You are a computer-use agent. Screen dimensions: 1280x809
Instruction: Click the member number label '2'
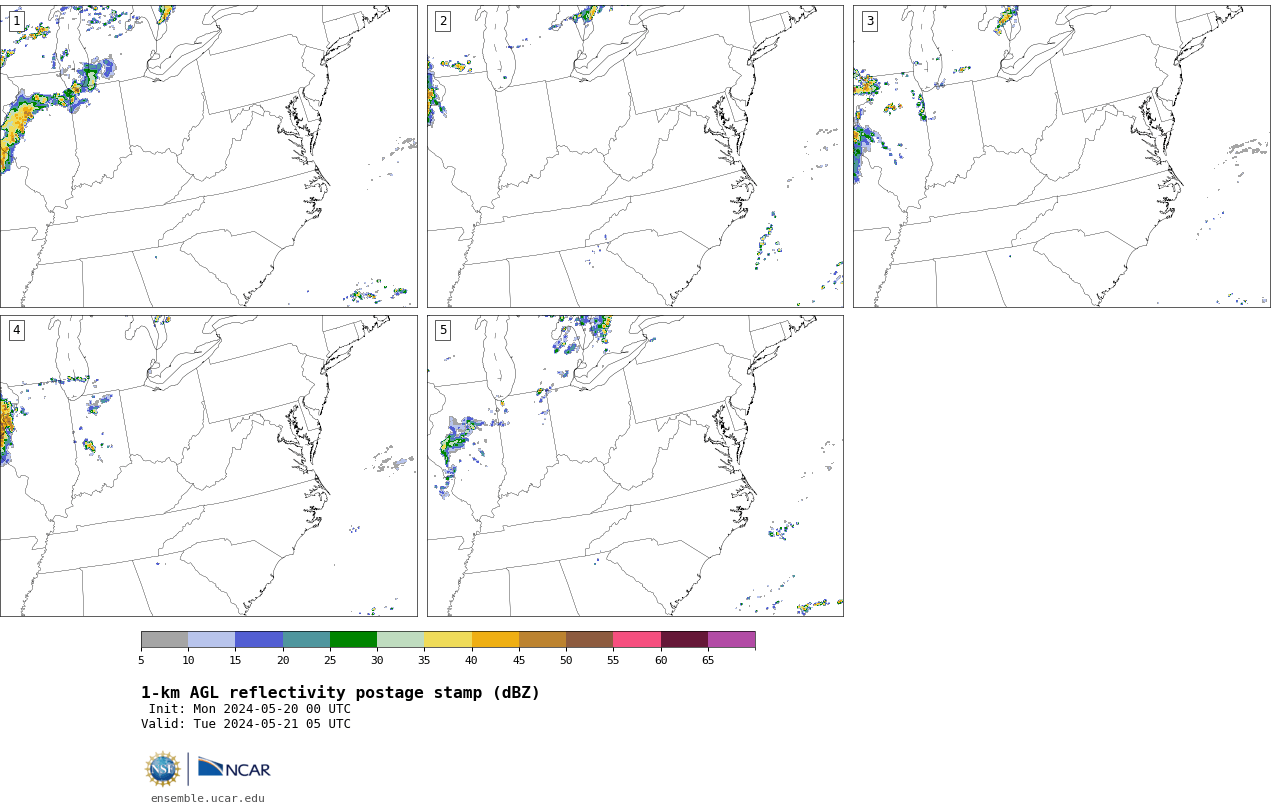click(443, 21)
